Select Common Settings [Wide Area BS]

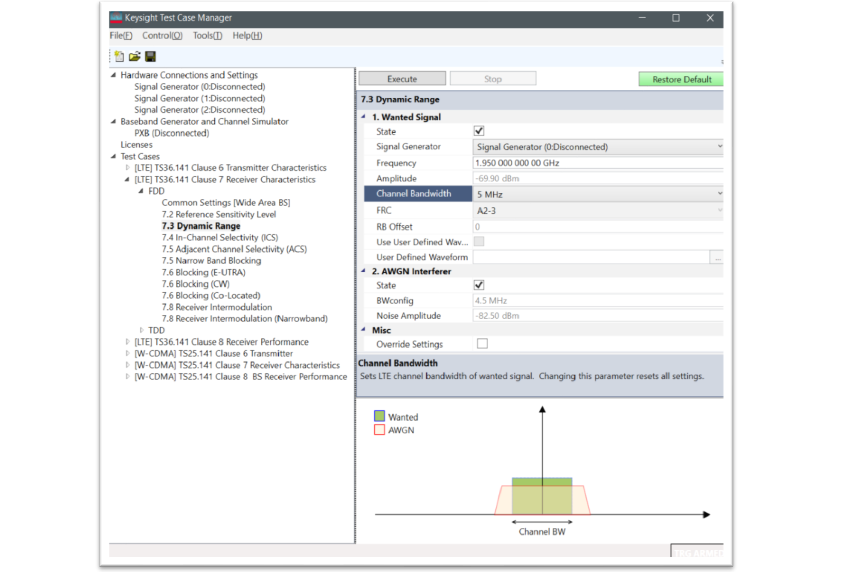click(225, 202)
